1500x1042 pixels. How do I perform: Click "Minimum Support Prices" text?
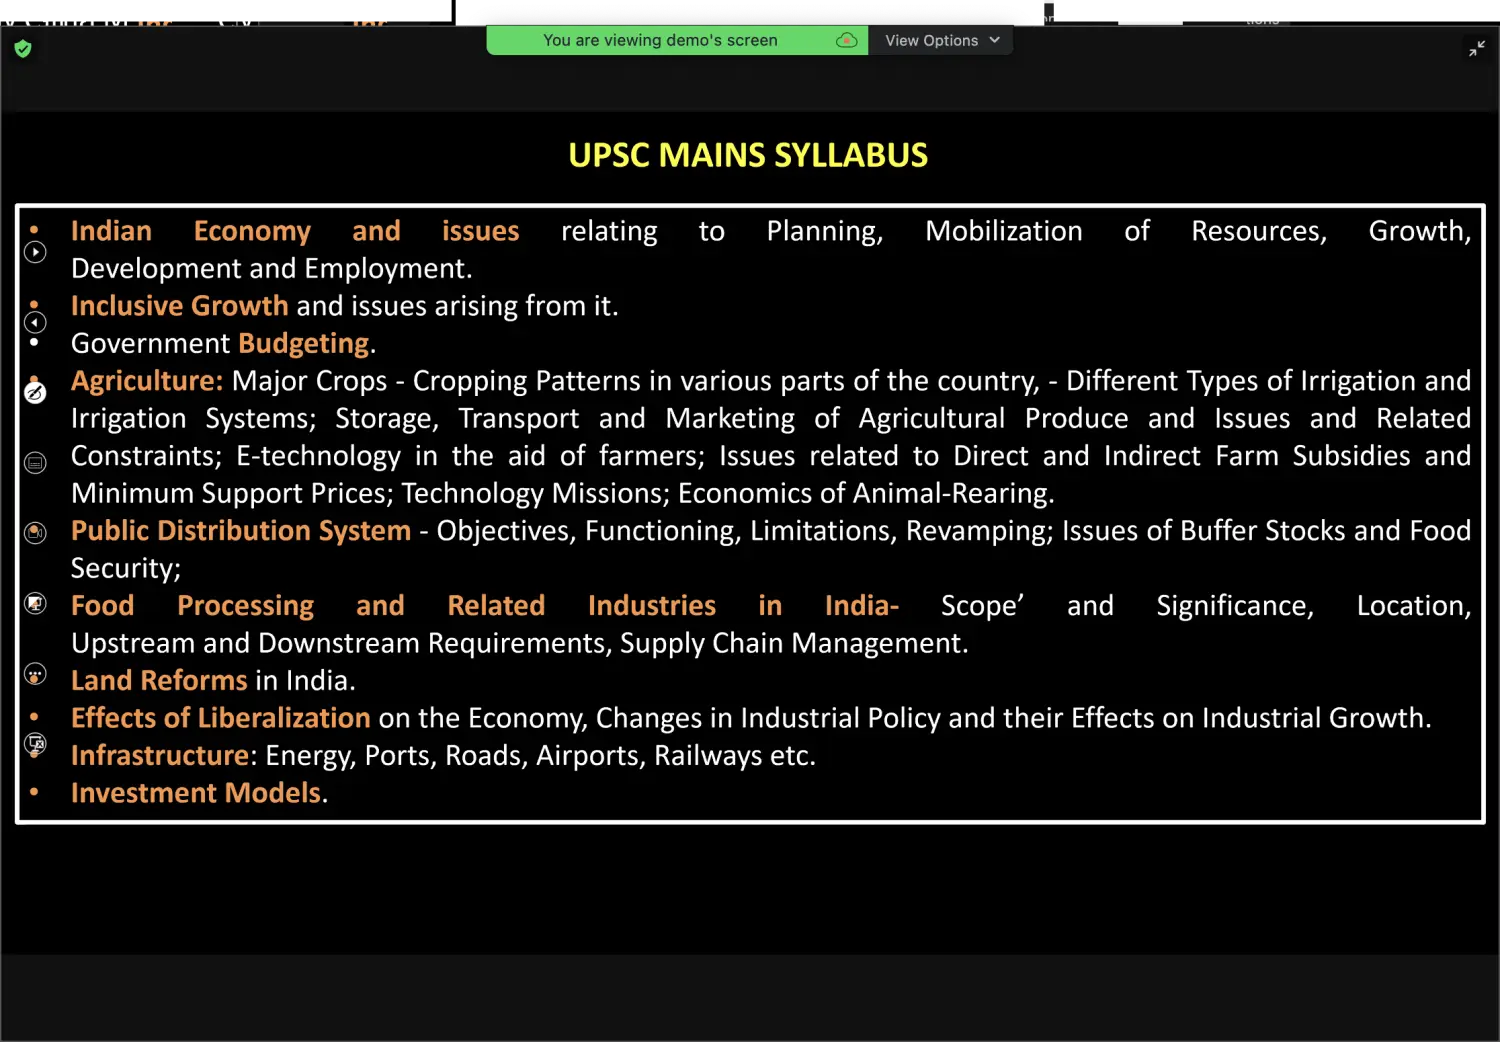228,493
